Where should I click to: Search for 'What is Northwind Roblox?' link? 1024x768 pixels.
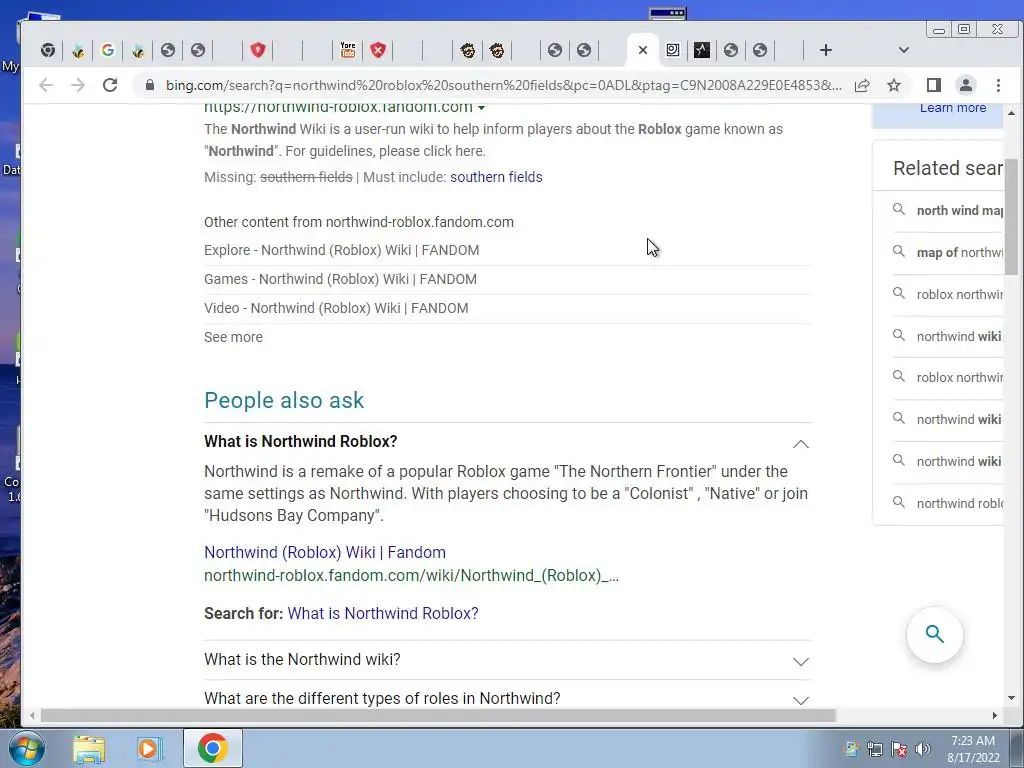click(x=383, y=613)
